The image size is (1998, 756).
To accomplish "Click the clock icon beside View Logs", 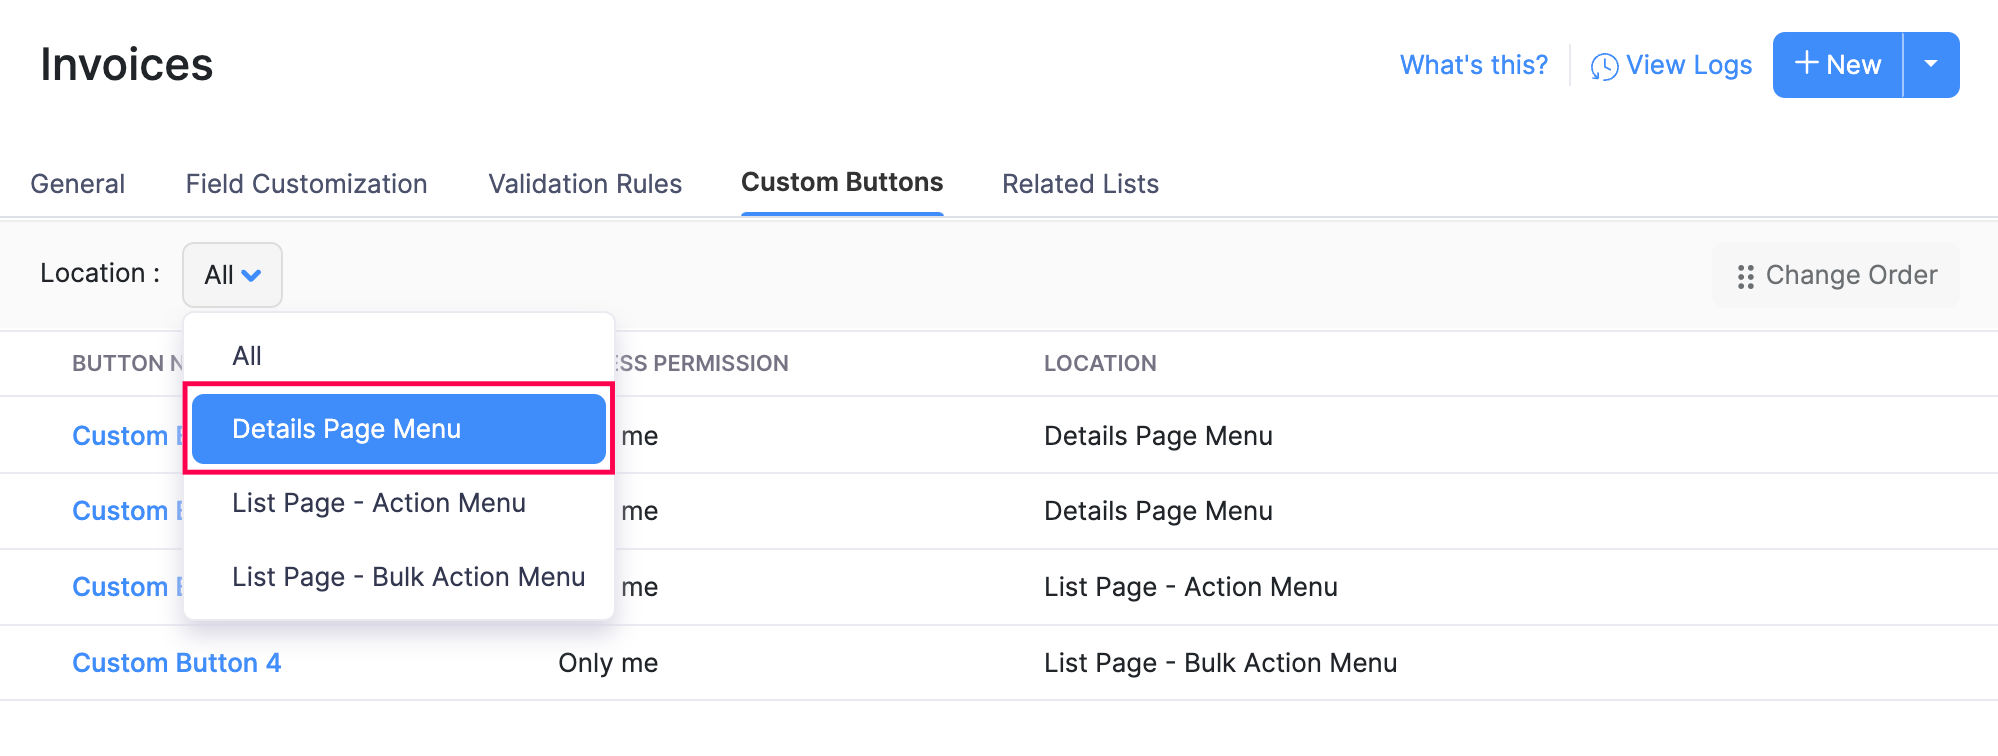I will [x=1604, y=67].
